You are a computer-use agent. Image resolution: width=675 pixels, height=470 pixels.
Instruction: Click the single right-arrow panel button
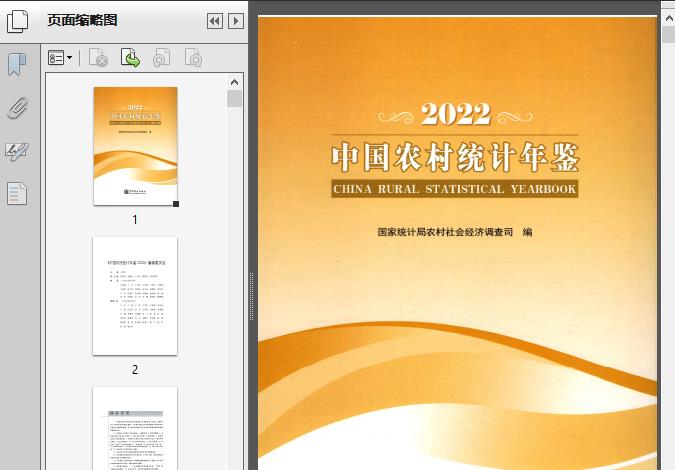pyautogui.click(x=236, y=21)
